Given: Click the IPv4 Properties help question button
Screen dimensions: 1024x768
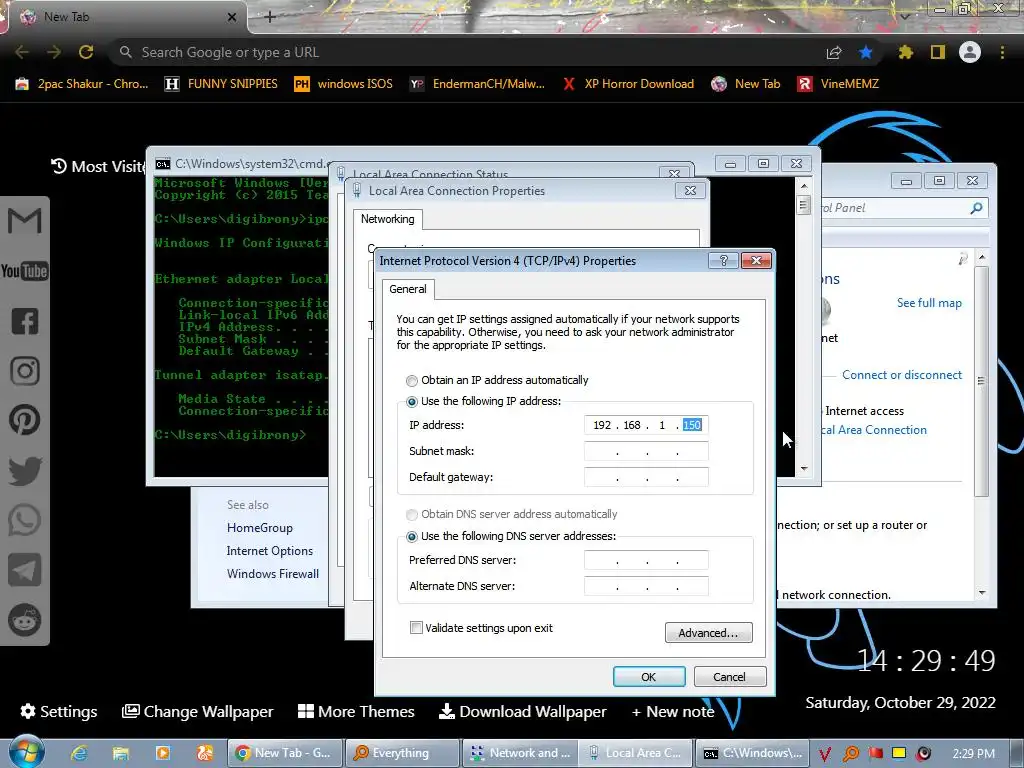Looking at the screenshot, I should (724, 261).
